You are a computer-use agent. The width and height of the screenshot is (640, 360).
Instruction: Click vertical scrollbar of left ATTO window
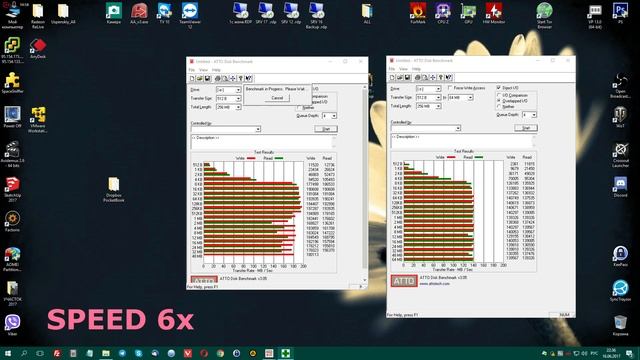(365, 184)
